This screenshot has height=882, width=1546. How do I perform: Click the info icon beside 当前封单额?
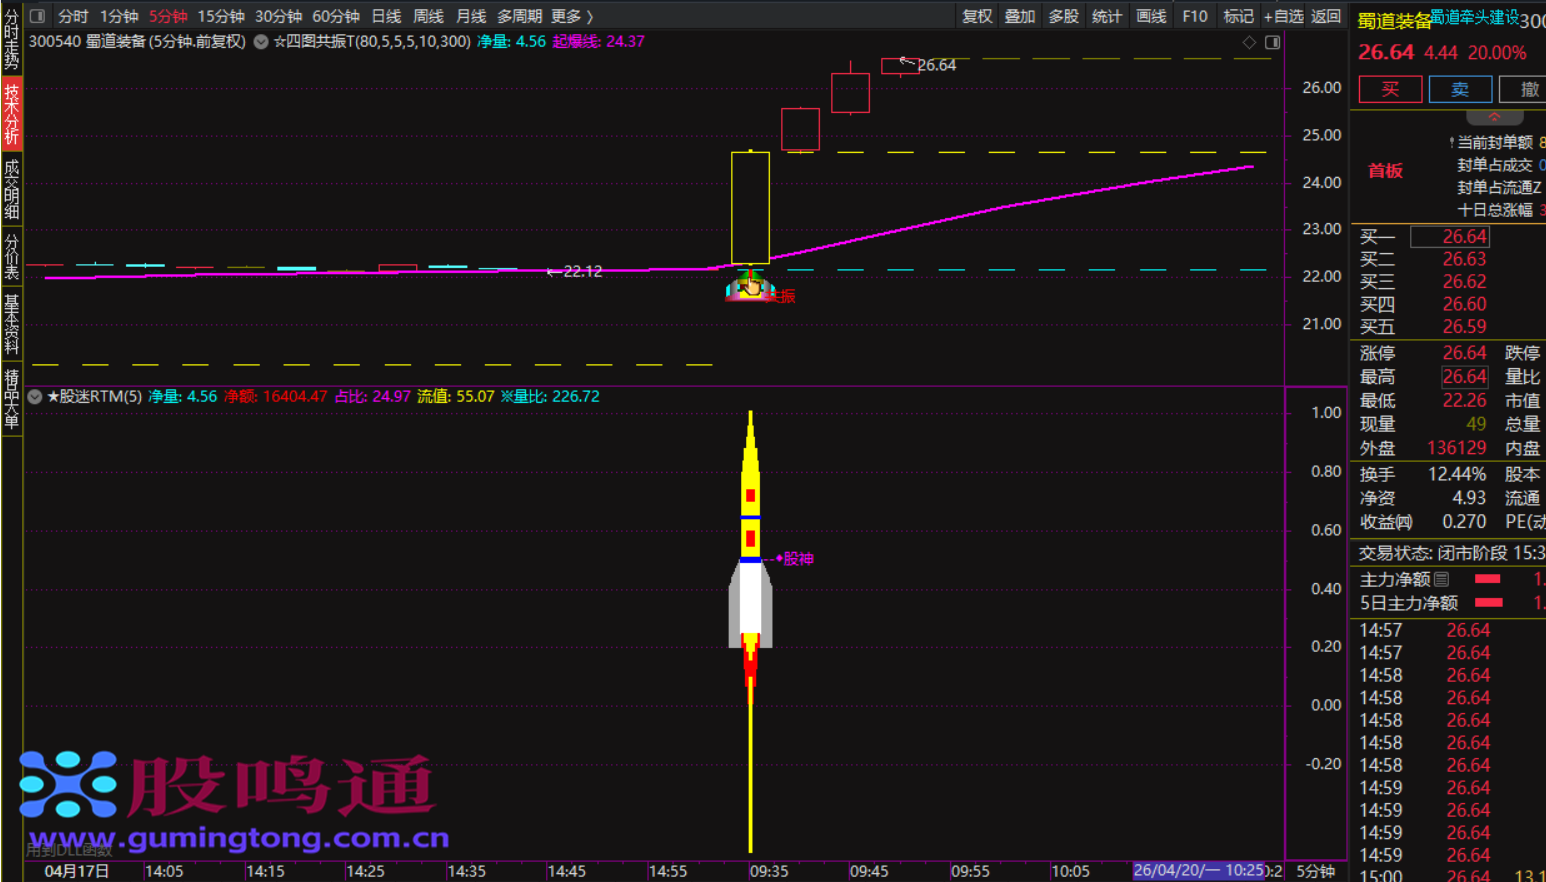pyautogui.click(x=1451, y=143)
